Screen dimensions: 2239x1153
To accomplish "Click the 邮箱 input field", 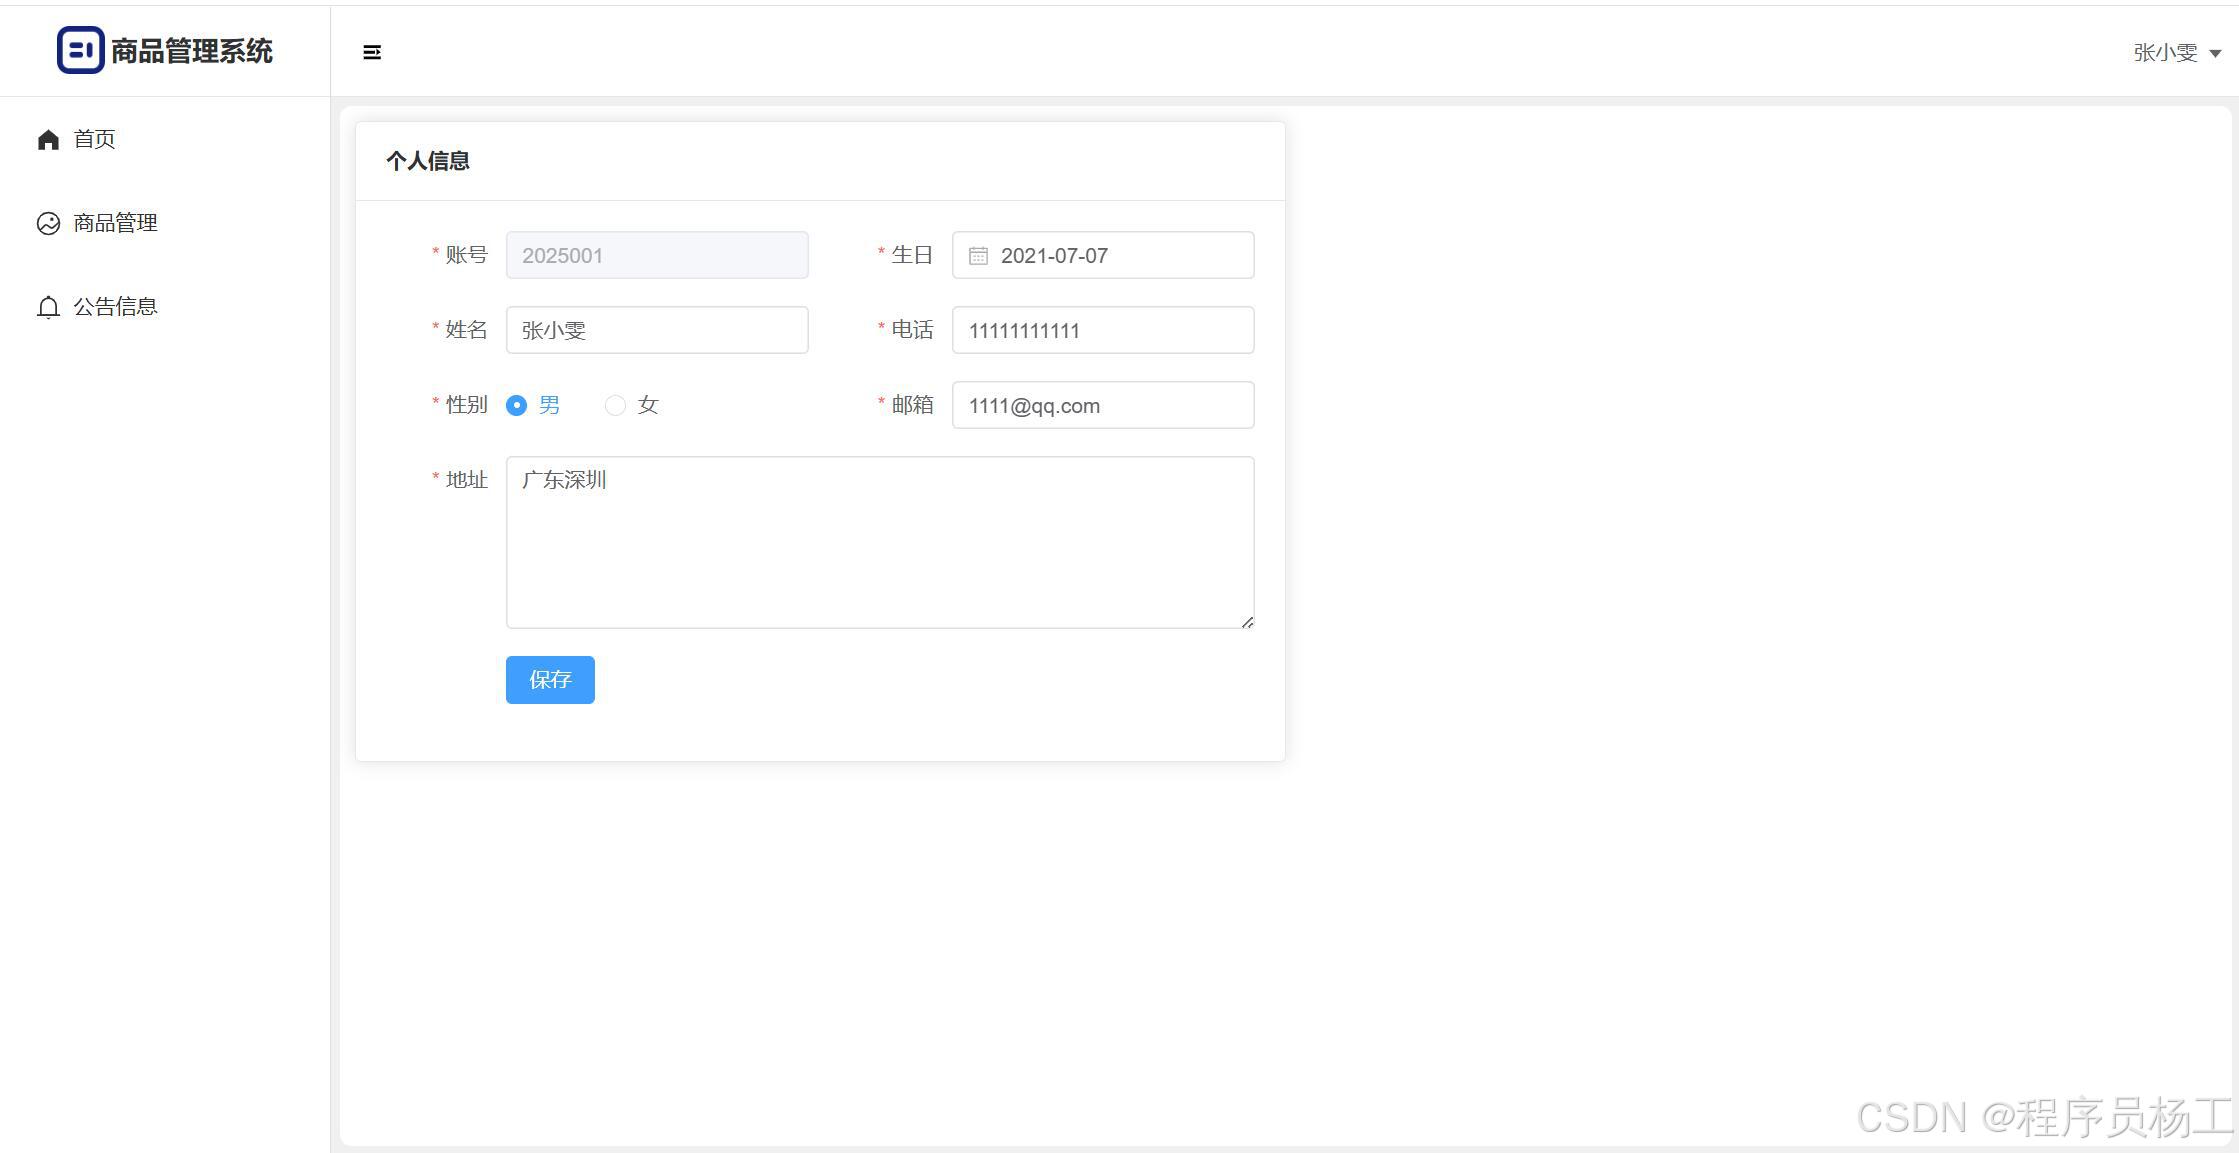I will pos(1103,405).
